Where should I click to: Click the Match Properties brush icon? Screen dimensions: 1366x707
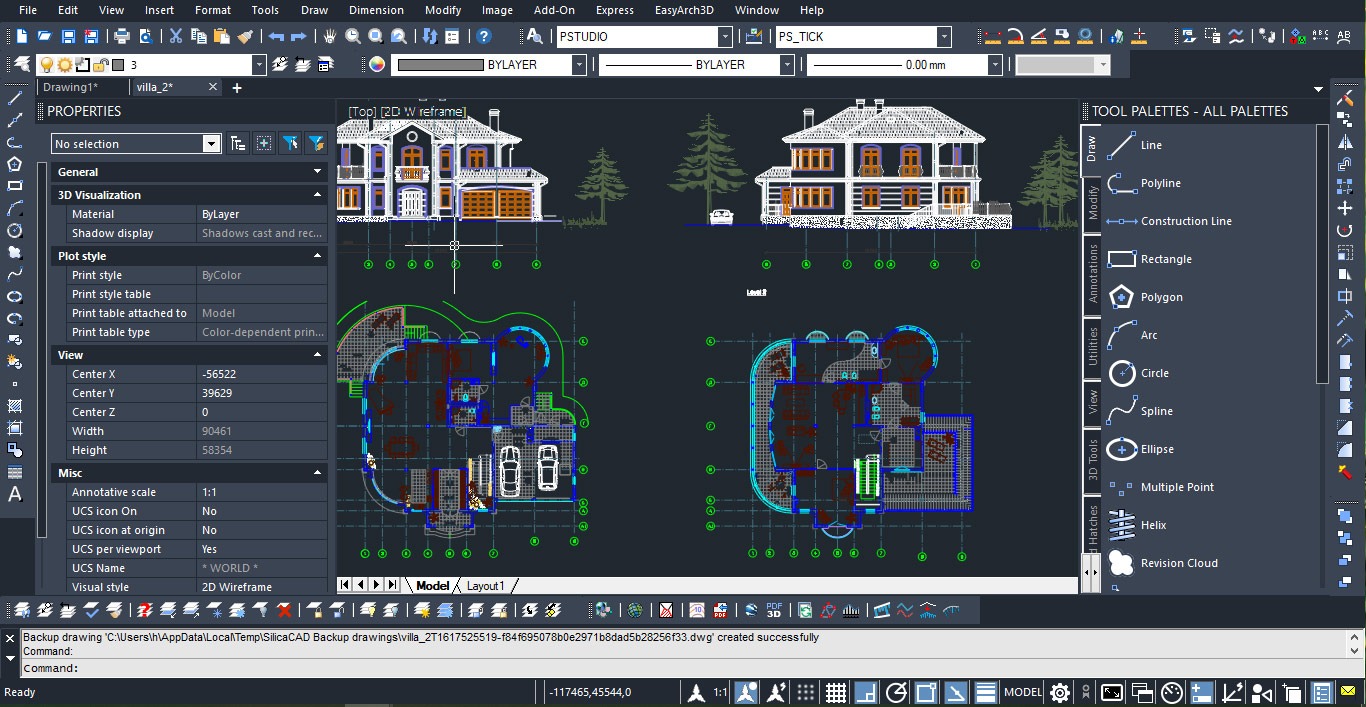[246, 37]
